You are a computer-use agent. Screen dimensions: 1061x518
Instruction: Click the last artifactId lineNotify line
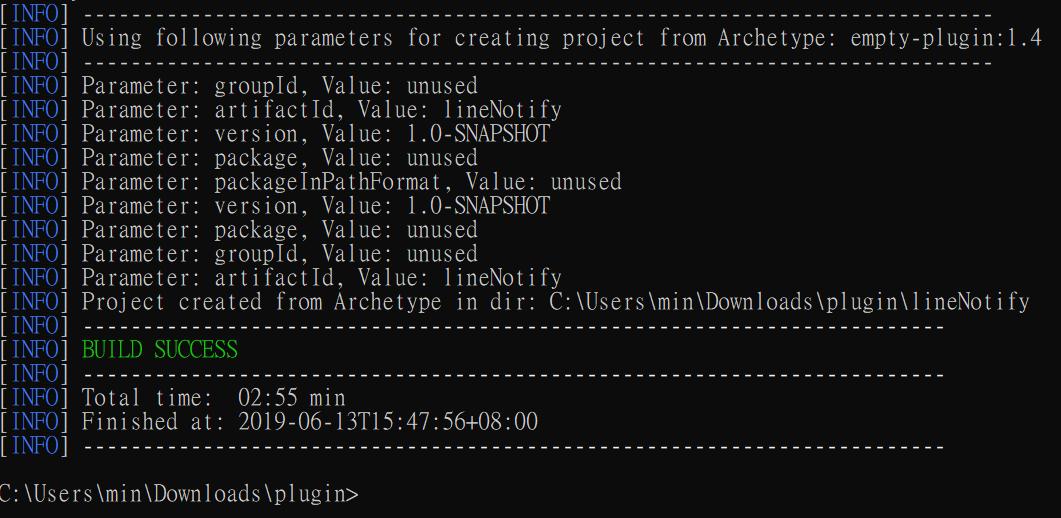(x=321, y=278)
